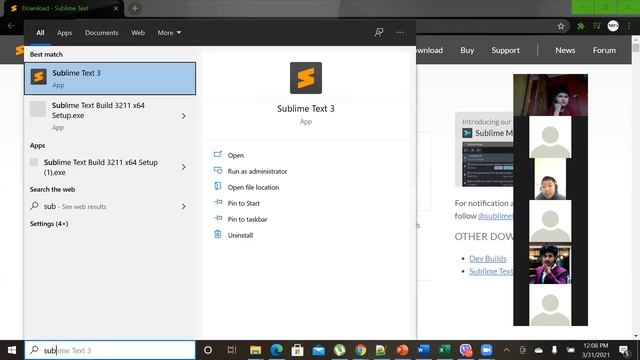The image size is (640, 360).
Task: Open Forum in Sublime site nav
Action: coord(604,50)
